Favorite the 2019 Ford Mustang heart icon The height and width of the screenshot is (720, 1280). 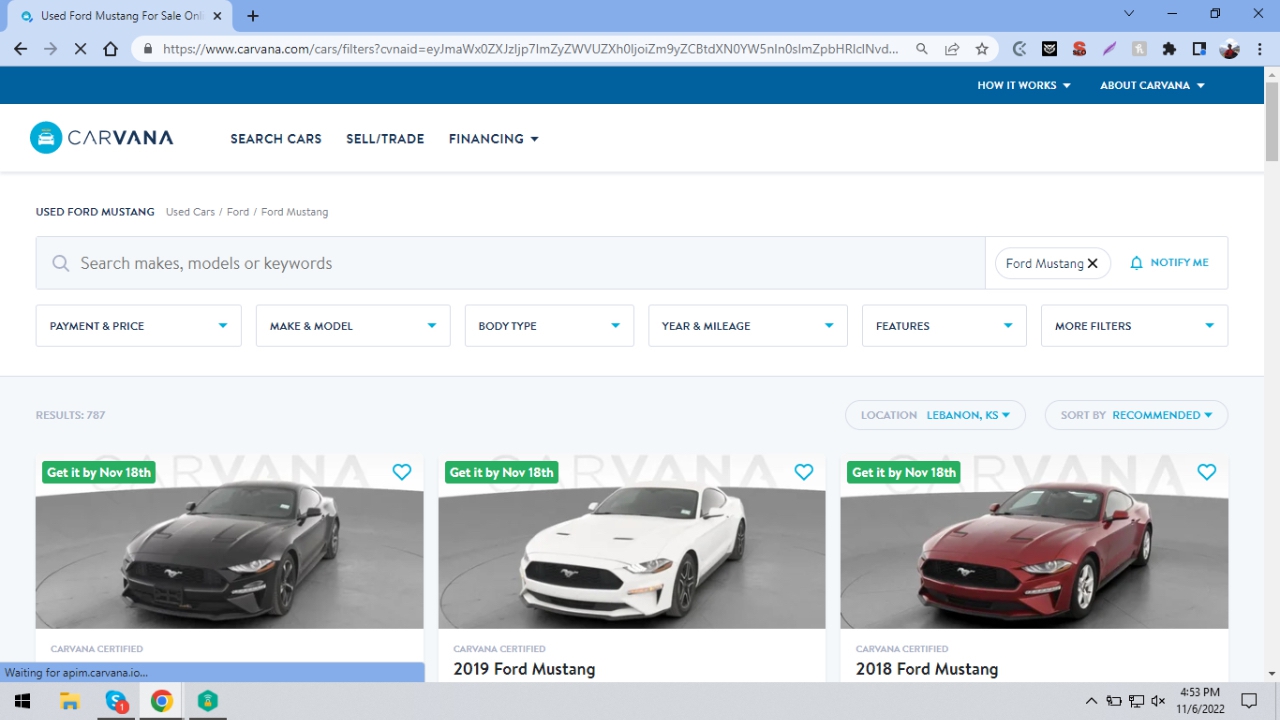(x=804, y=472)
